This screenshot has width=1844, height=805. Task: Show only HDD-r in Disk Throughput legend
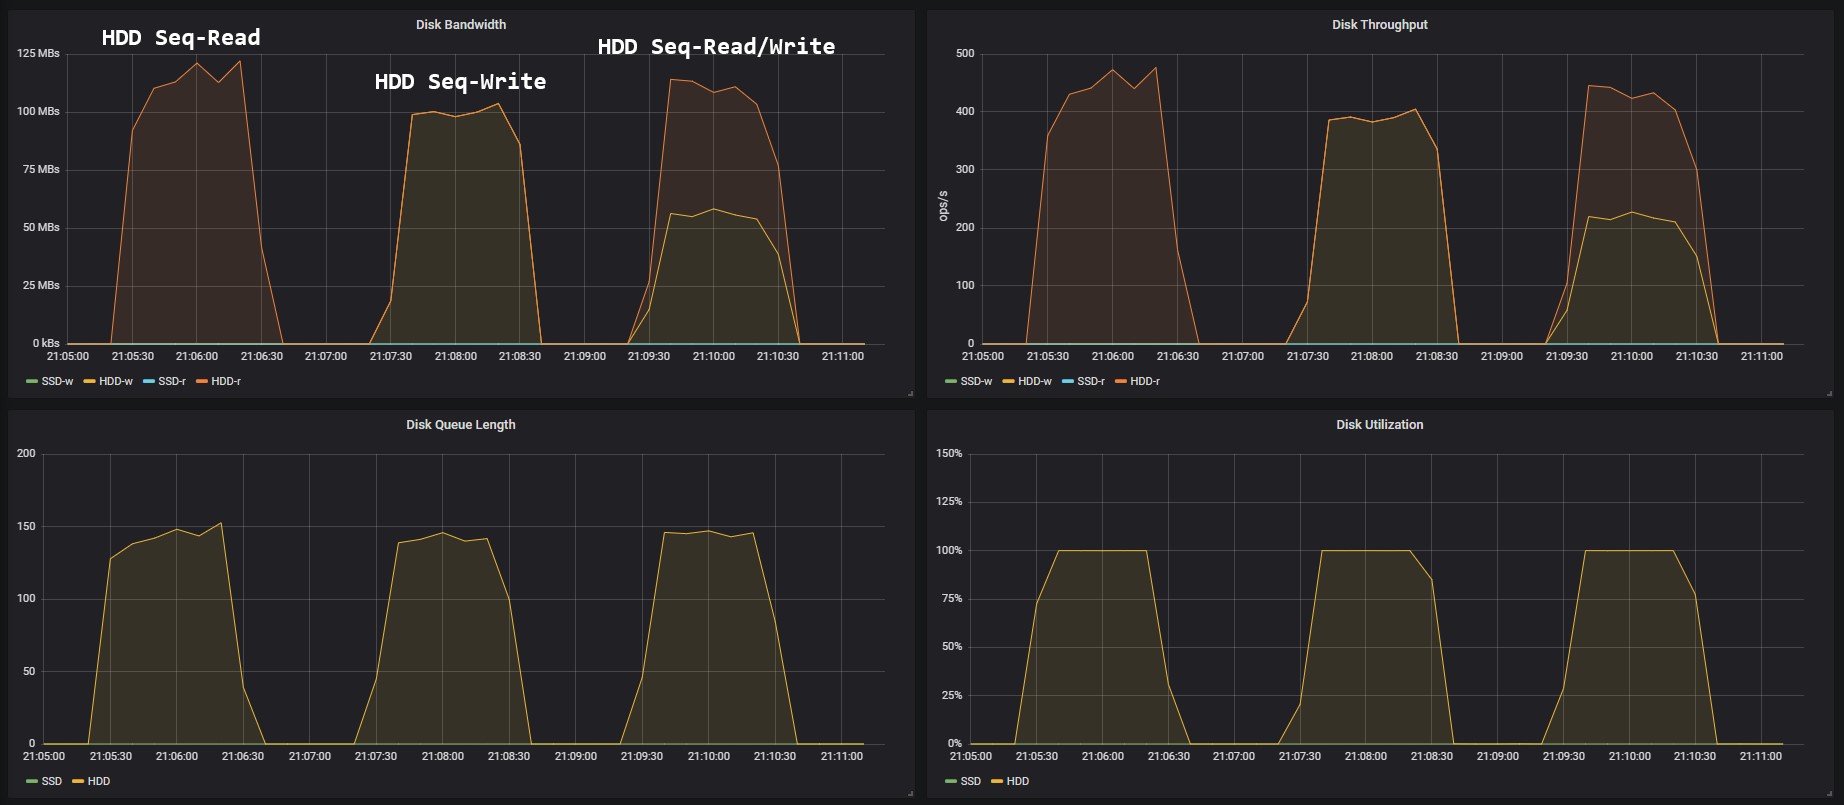tap(1145, 381)
